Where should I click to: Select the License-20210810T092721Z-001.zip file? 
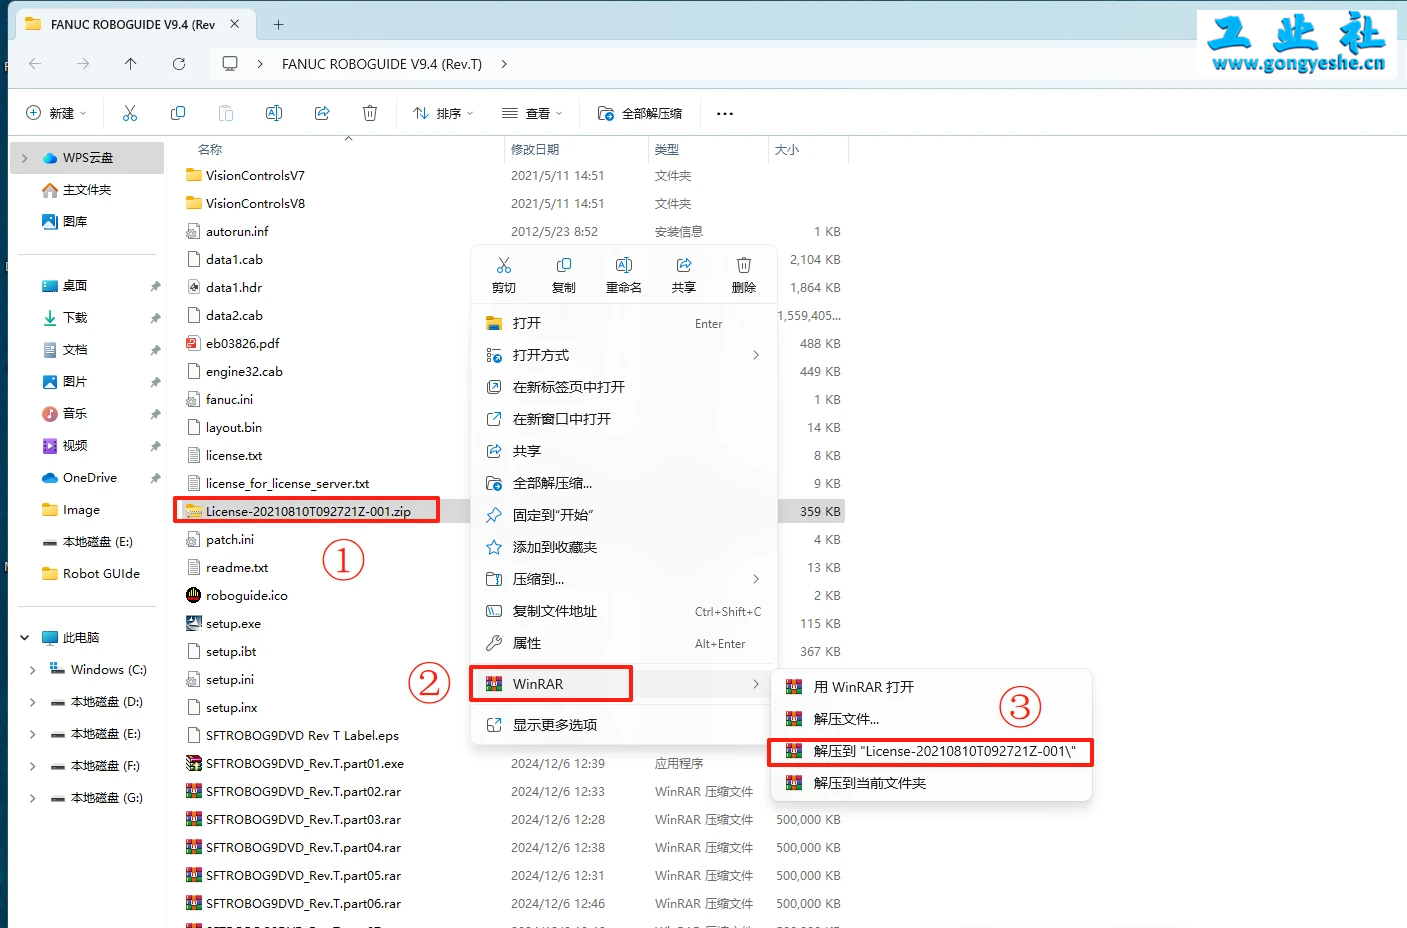[x=308, y=511]
